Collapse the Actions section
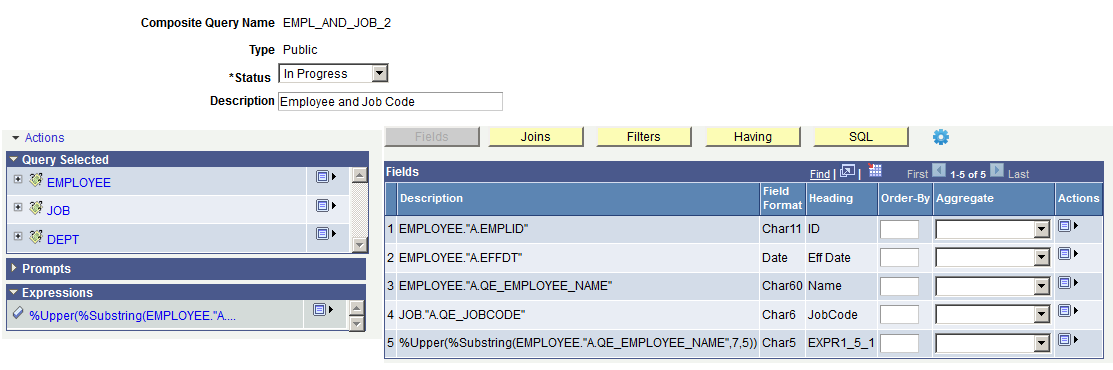This screenshot has width=1113, height=370. point(16,138)
